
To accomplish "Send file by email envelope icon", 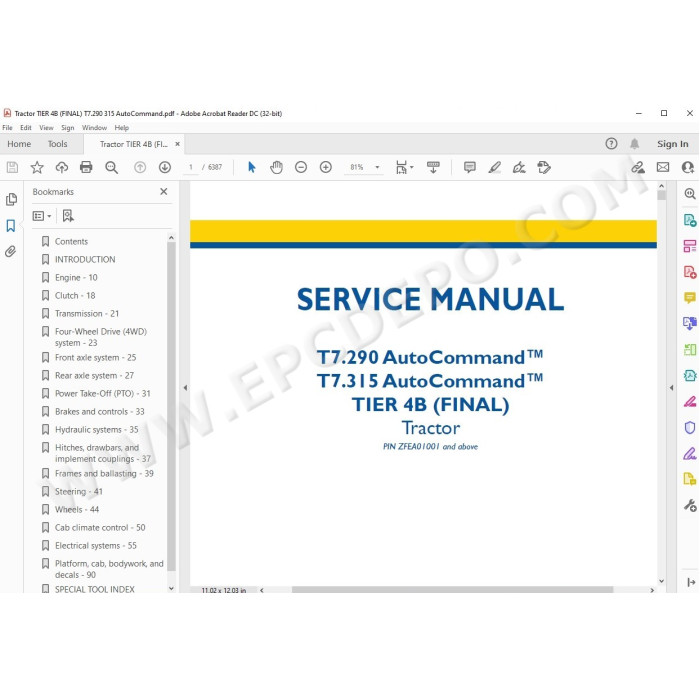I will pyautogui.click(x=663, y=167).
